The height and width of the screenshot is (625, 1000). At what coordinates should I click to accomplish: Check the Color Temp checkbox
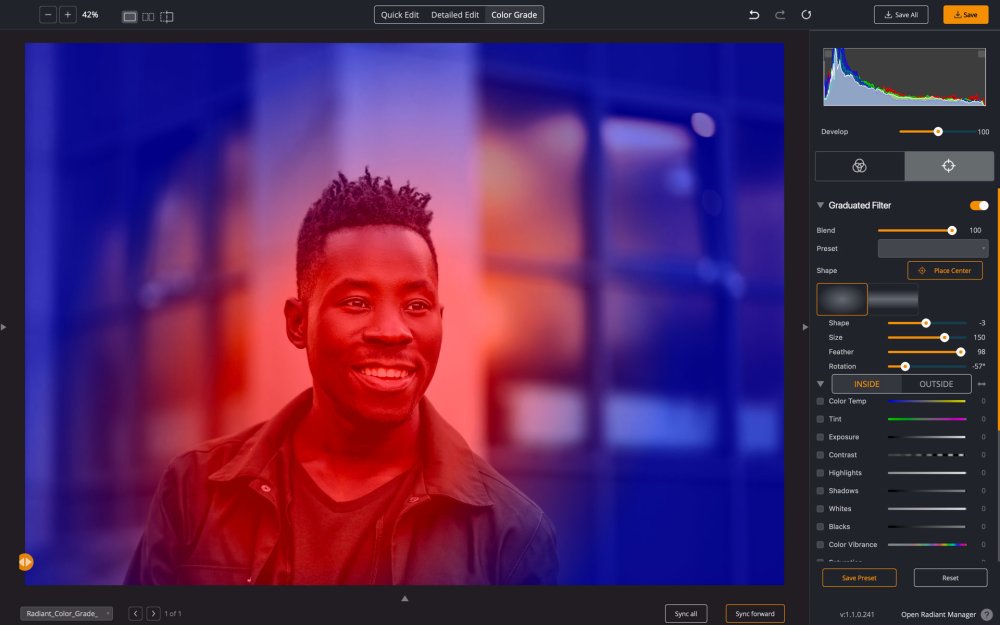[822, 401]
